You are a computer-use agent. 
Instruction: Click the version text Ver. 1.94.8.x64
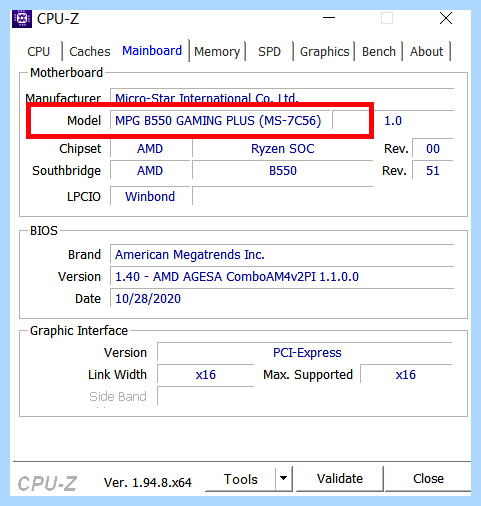[148, 482]
